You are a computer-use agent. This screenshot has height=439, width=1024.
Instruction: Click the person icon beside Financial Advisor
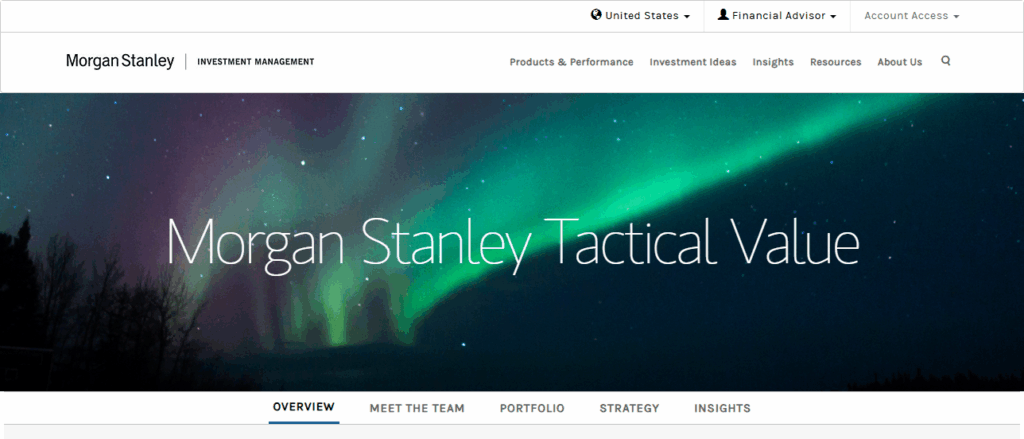tap(723, 14)
